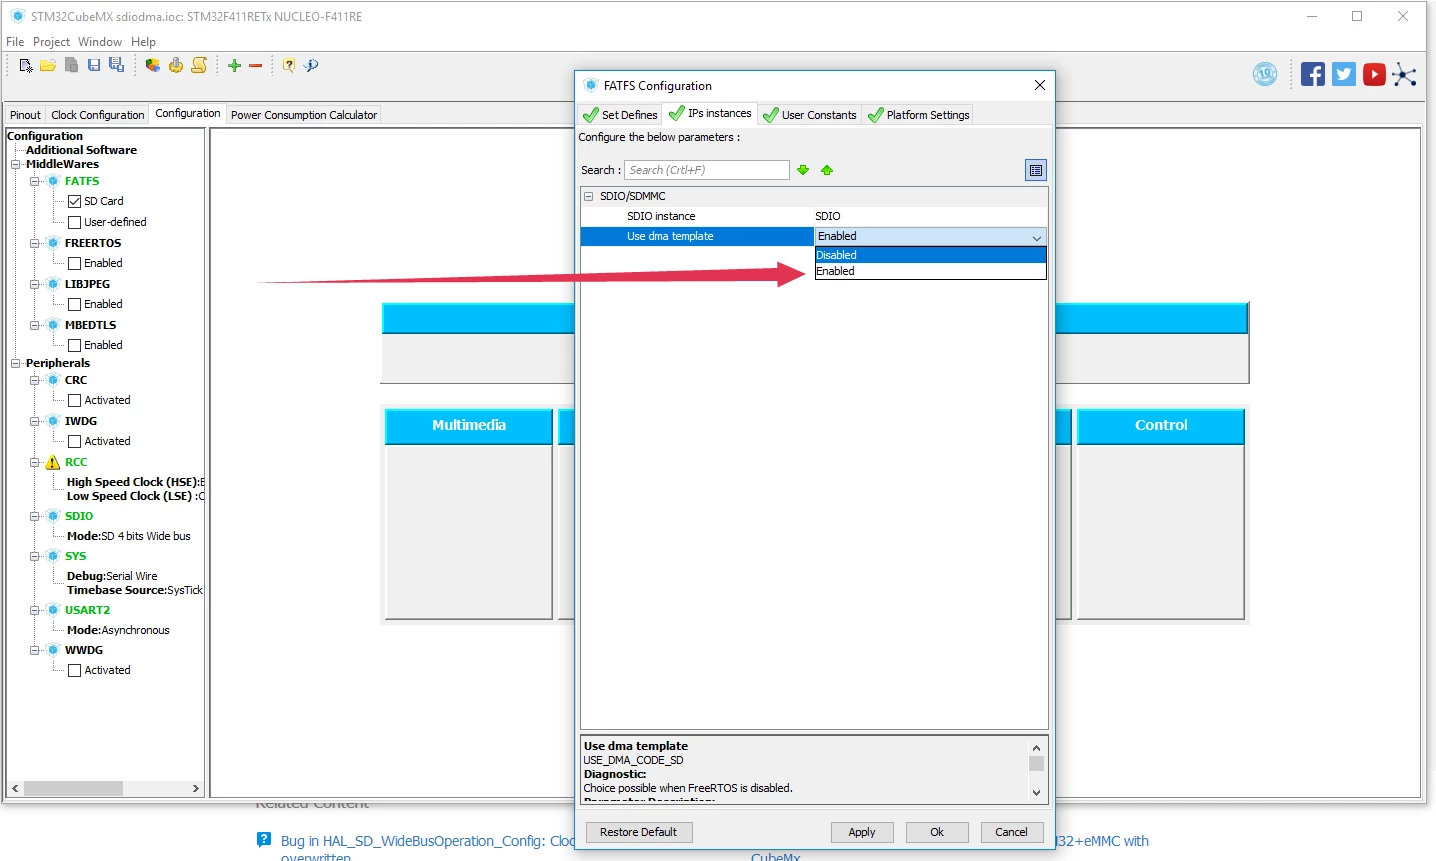Click the red minus toolbar icon
1436x861 pixels.
(255, 65)
